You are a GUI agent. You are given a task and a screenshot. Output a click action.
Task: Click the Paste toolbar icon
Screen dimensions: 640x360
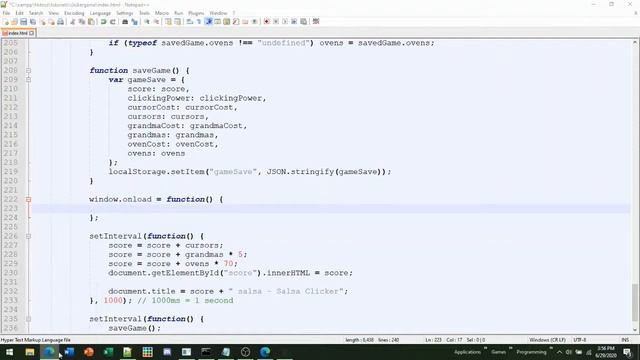click(x=91, y=22)
